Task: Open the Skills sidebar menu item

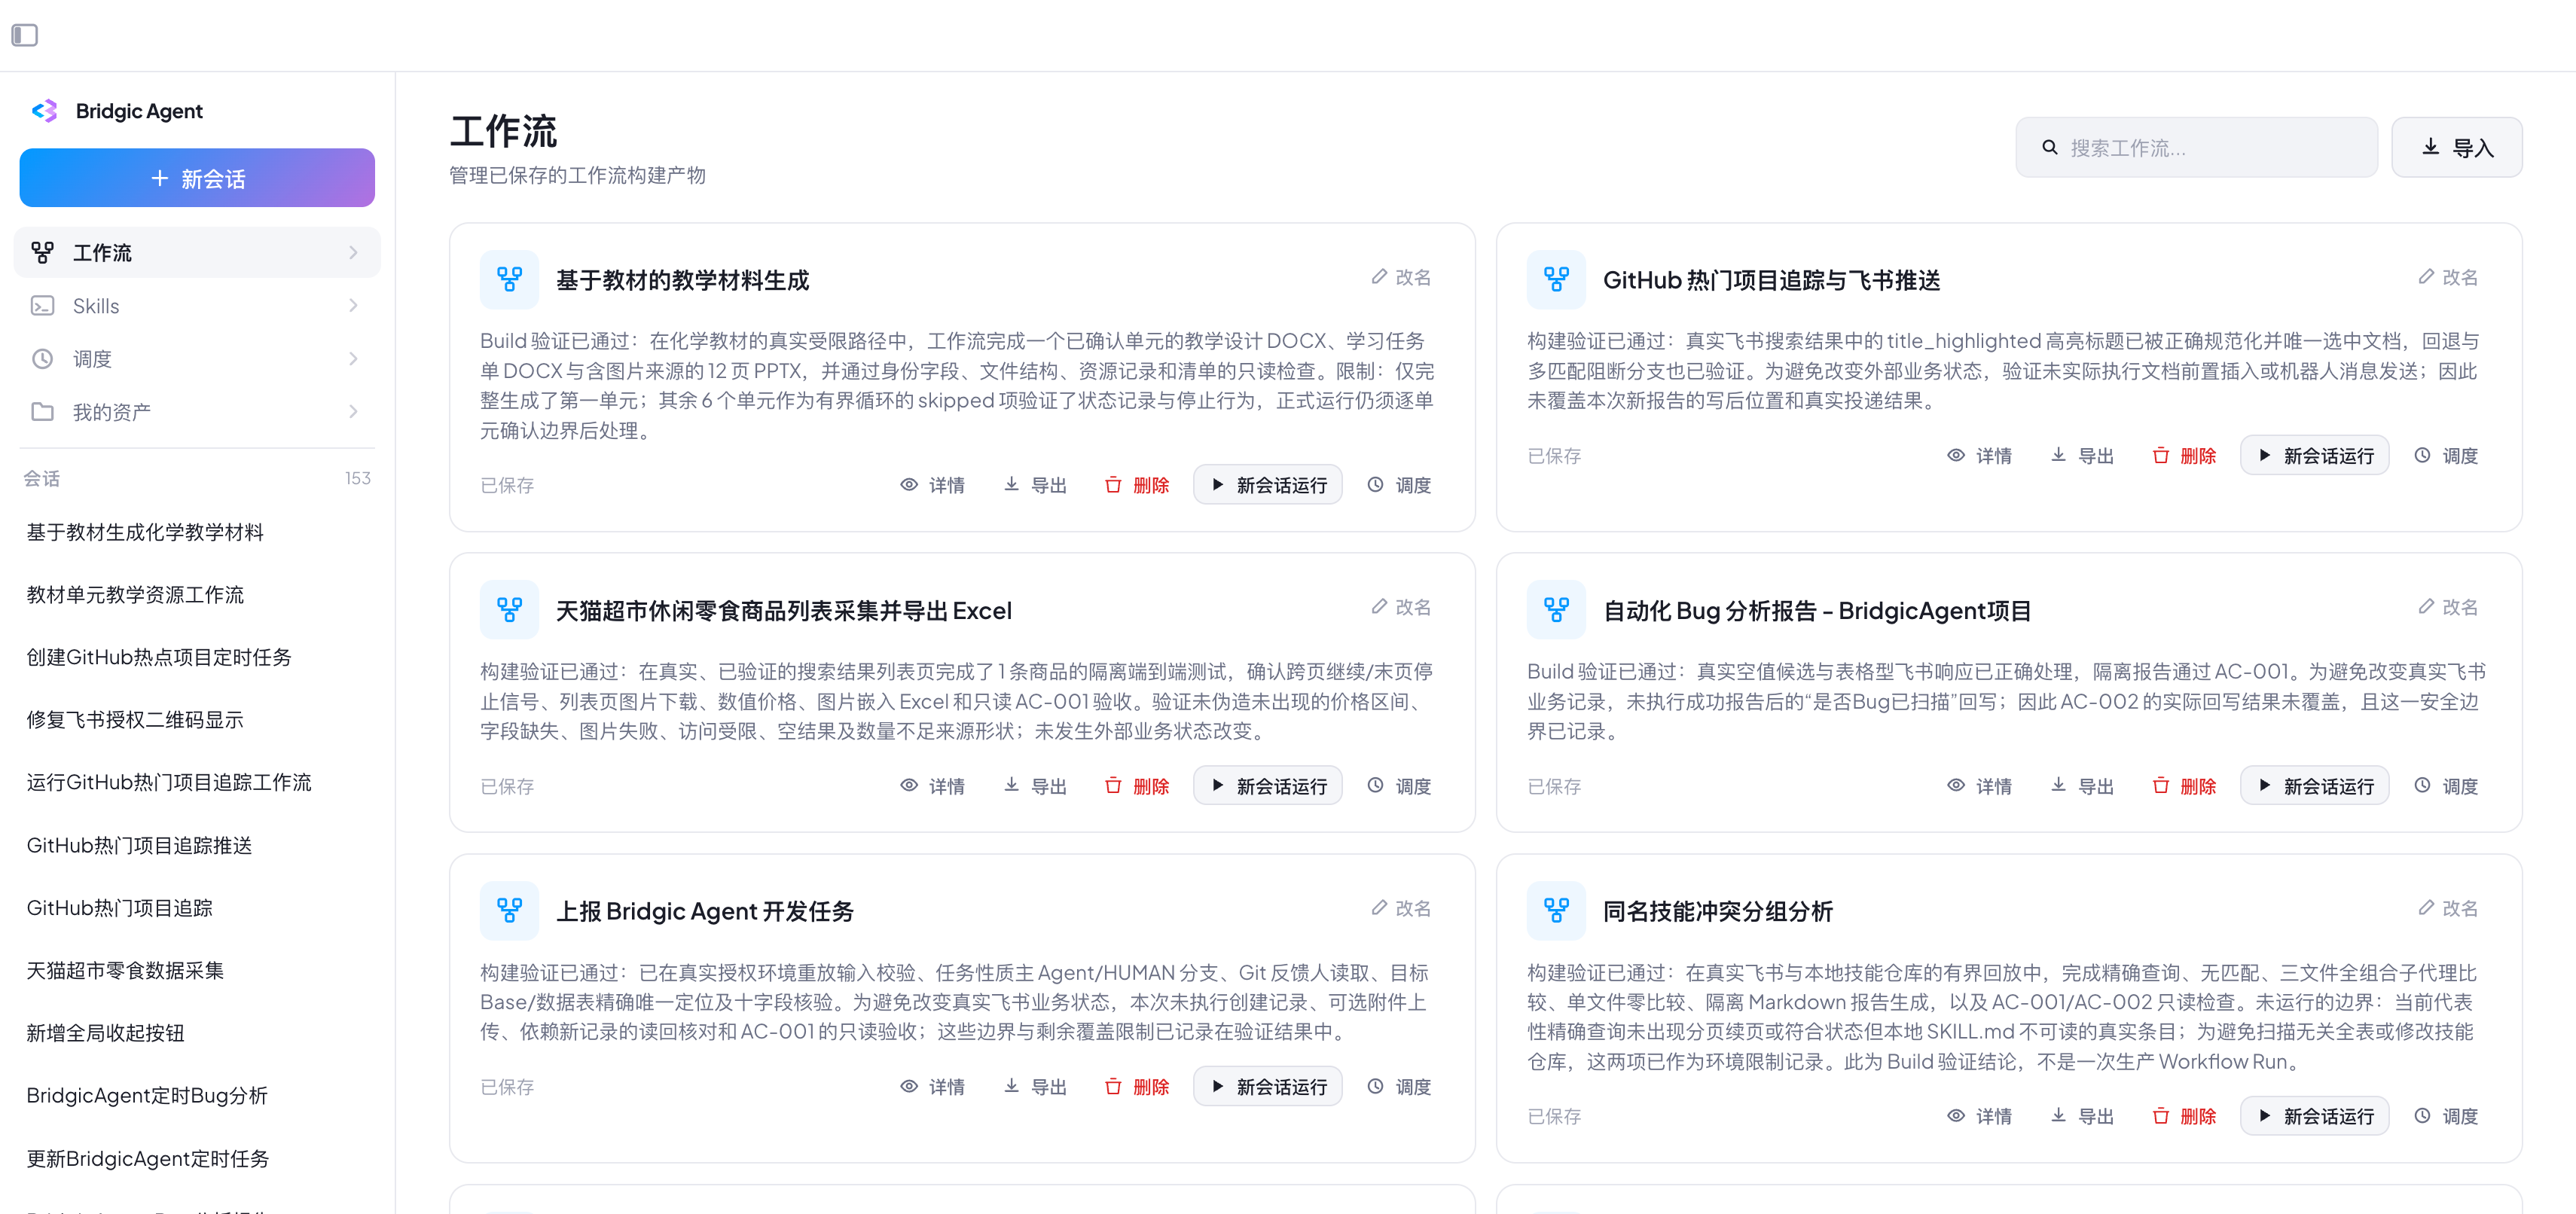Action: click(x=197, y=306)
